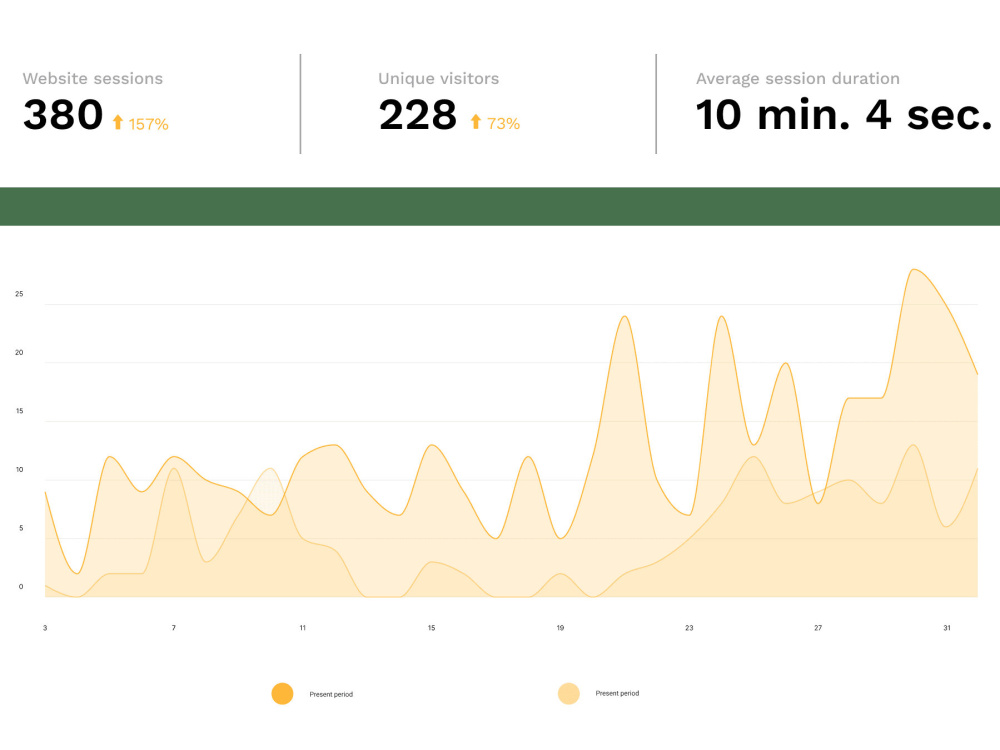Click the chart's highest peak near day 30
Viewport: 1000px width, 750px height.
pos(915,270)
